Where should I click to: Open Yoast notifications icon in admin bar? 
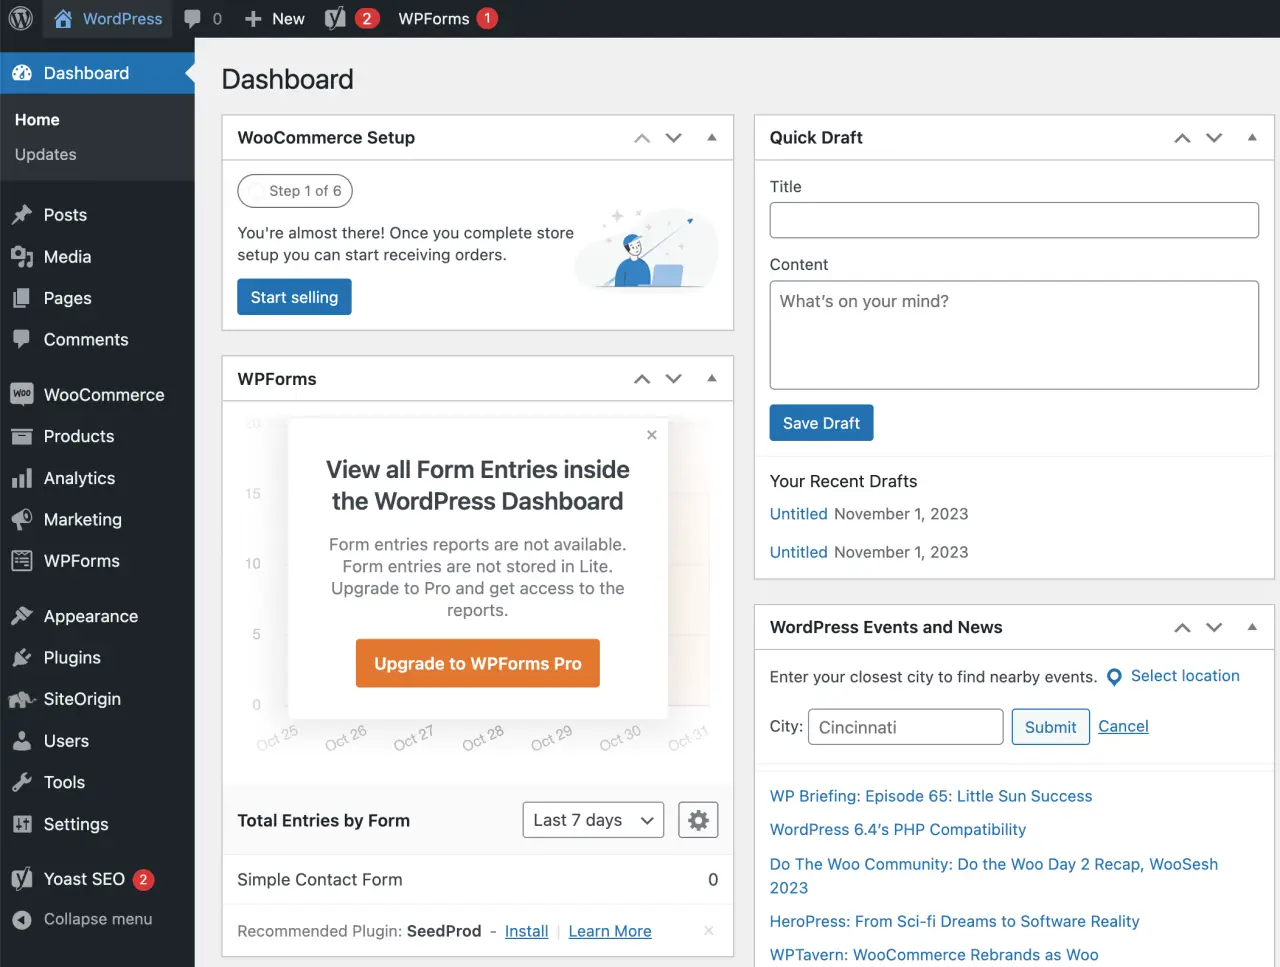(x=336, y=18)
